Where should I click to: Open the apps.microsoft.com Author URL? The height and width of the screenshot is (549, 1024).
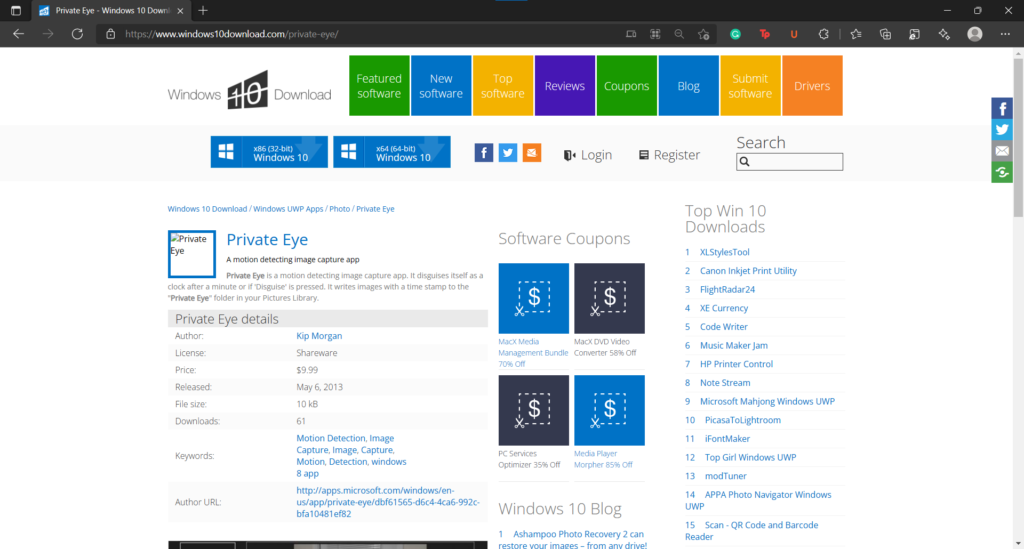[x=388, y=502]
